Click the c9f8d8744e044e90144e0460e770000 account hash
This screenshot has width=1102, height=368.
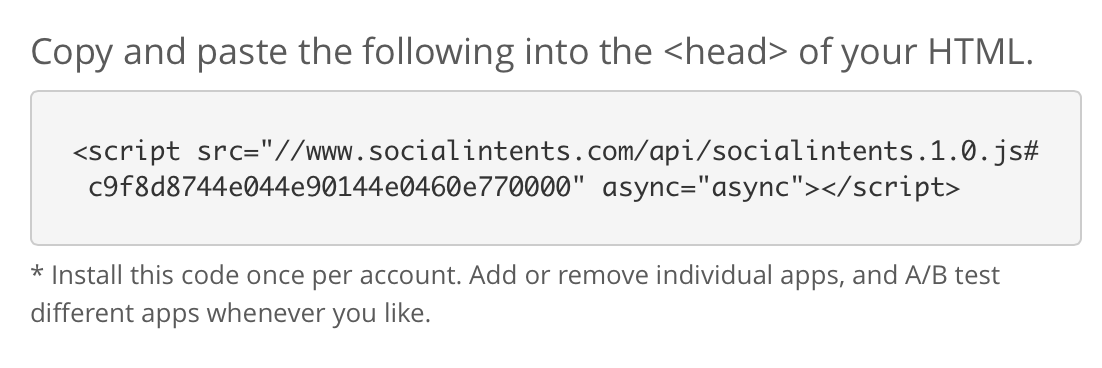pyautogui.click(x=330, y=187)
